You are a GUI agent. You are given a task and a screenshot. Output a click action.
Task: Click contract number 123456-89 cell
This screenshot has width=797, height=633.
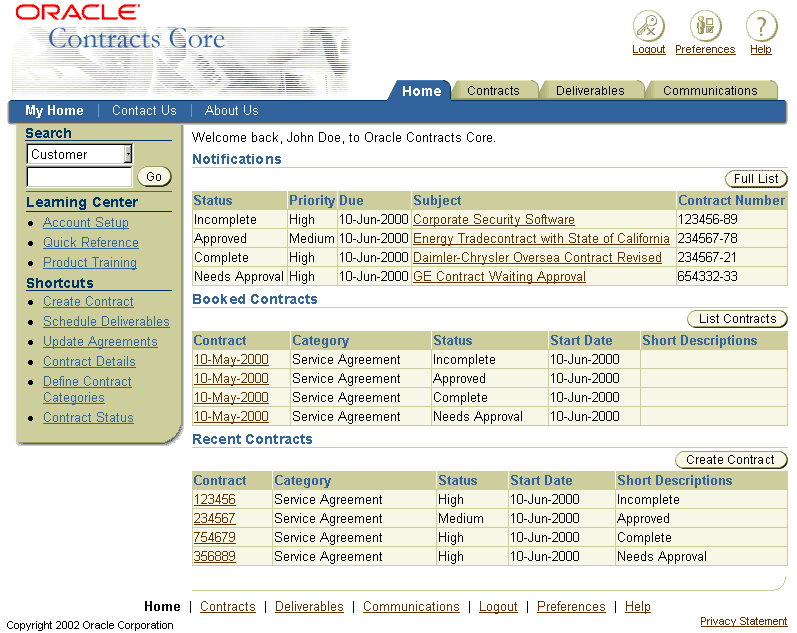[x=732, y=220]
